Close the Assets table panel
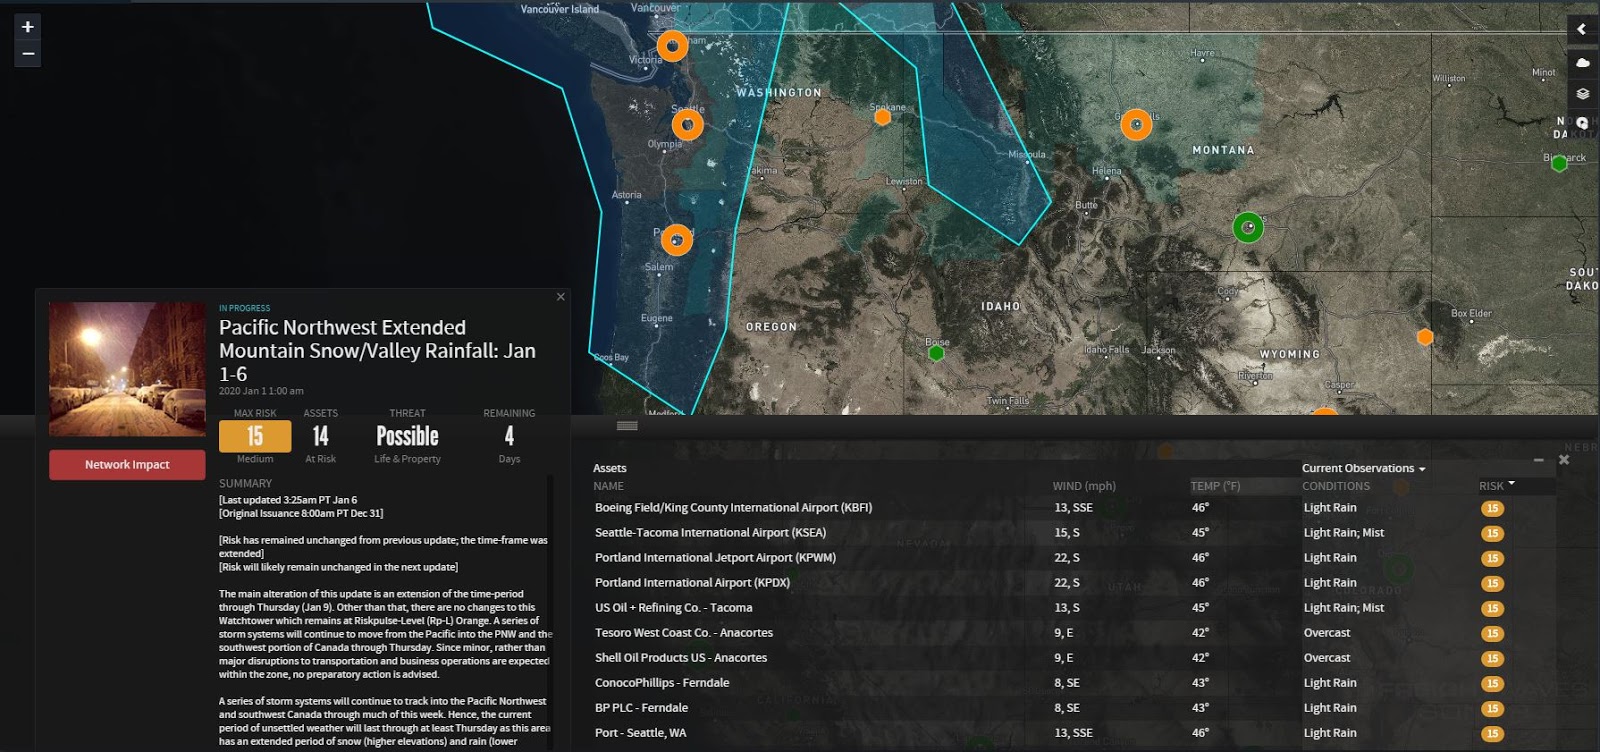The image size is (1600, 752). click(1564, 460)
